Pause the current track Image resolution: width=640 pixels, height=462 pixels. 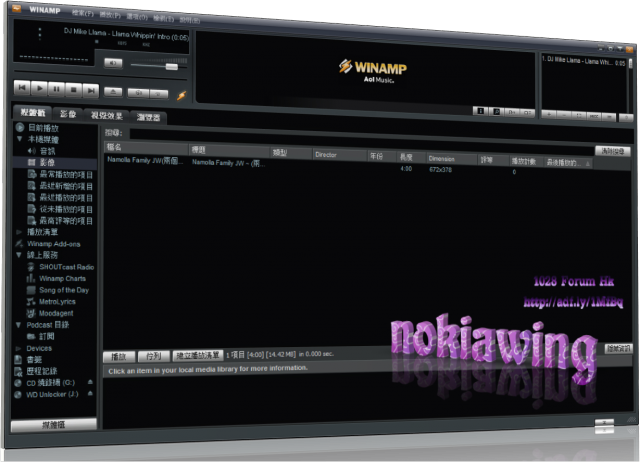[x=56, y=89]
